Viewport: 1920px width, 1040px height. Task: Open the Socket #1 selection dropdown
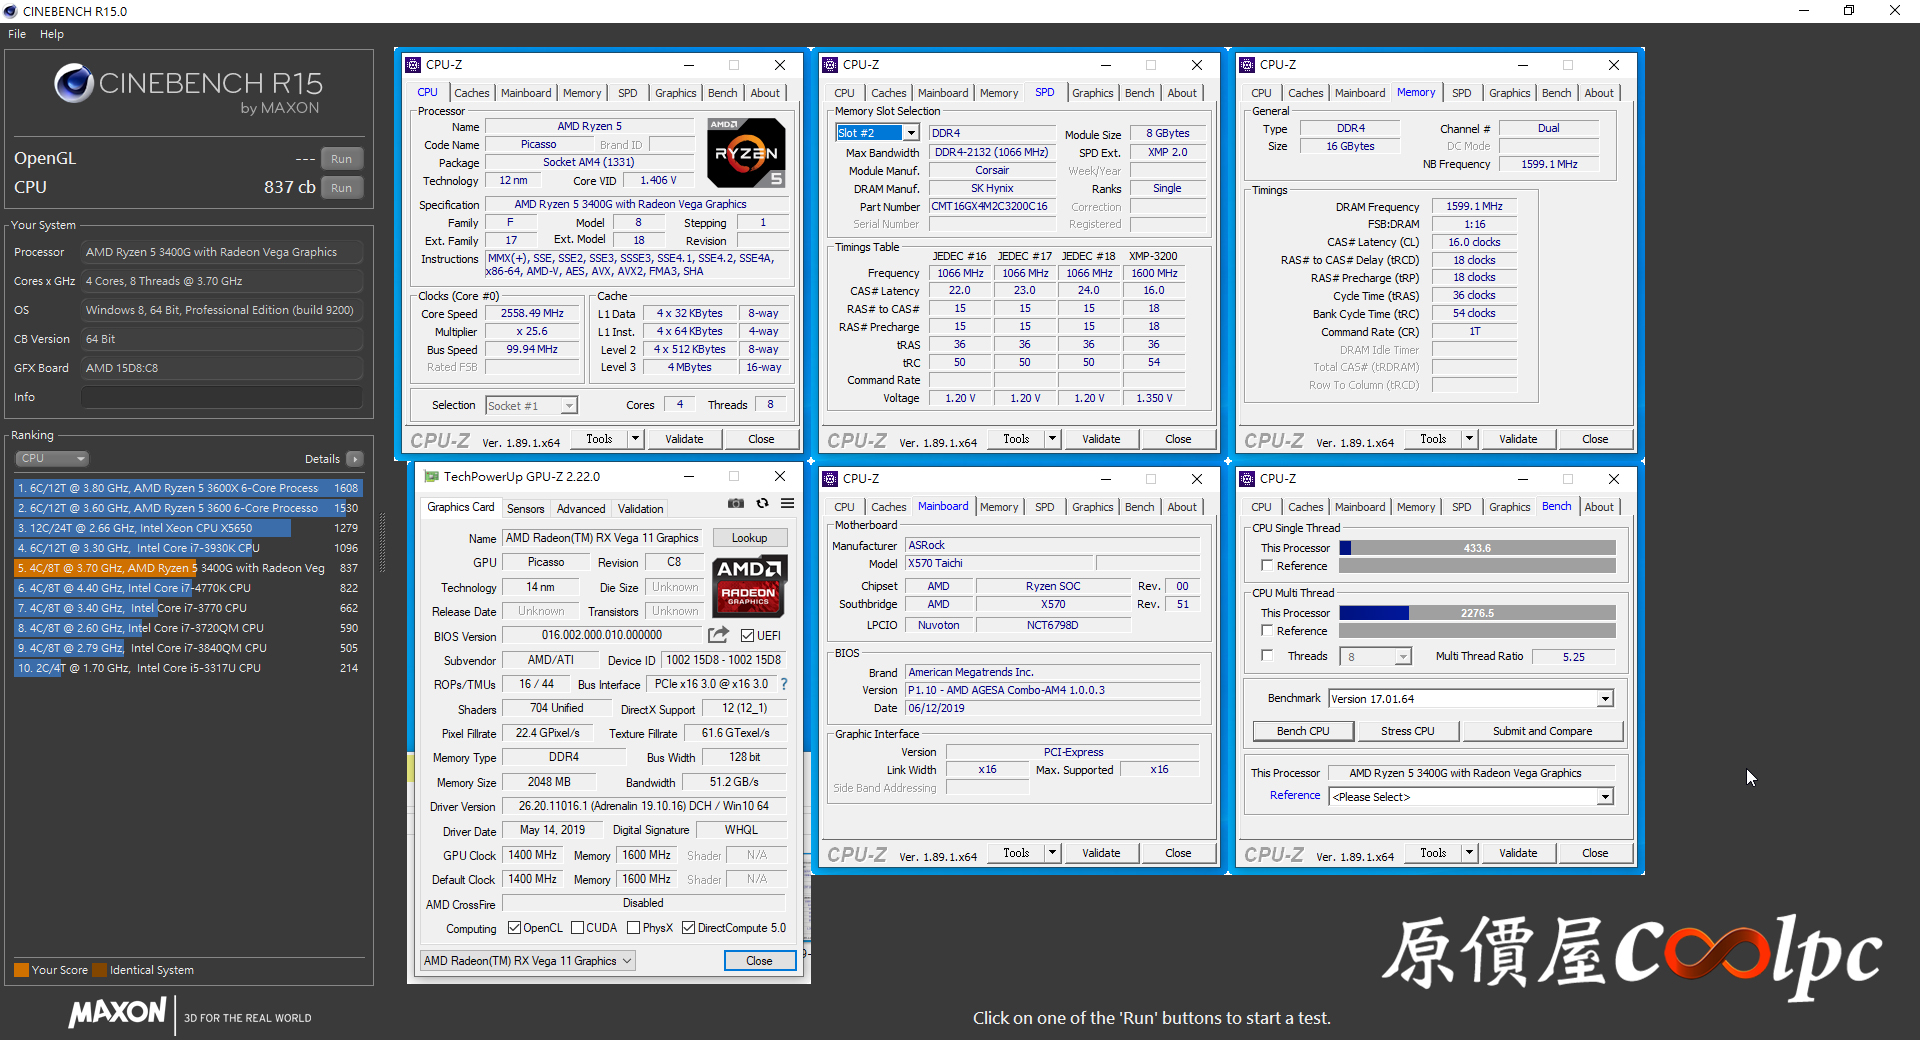pos(568,406)
